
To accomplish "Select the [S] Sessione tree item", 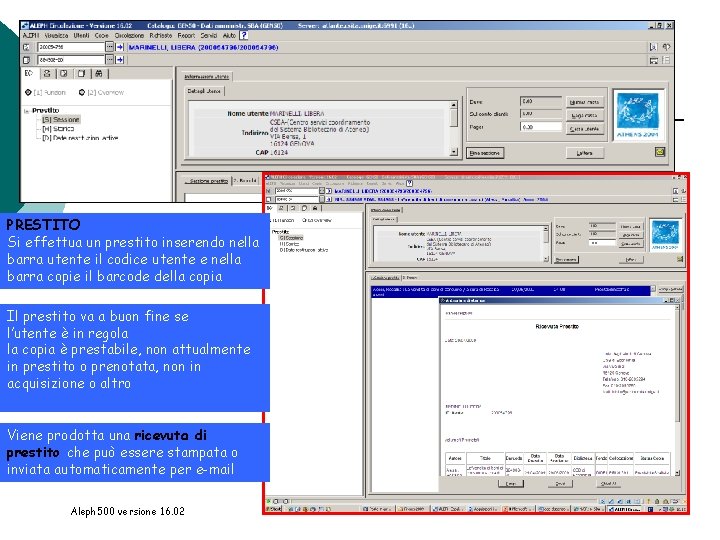I will (61, 119).
